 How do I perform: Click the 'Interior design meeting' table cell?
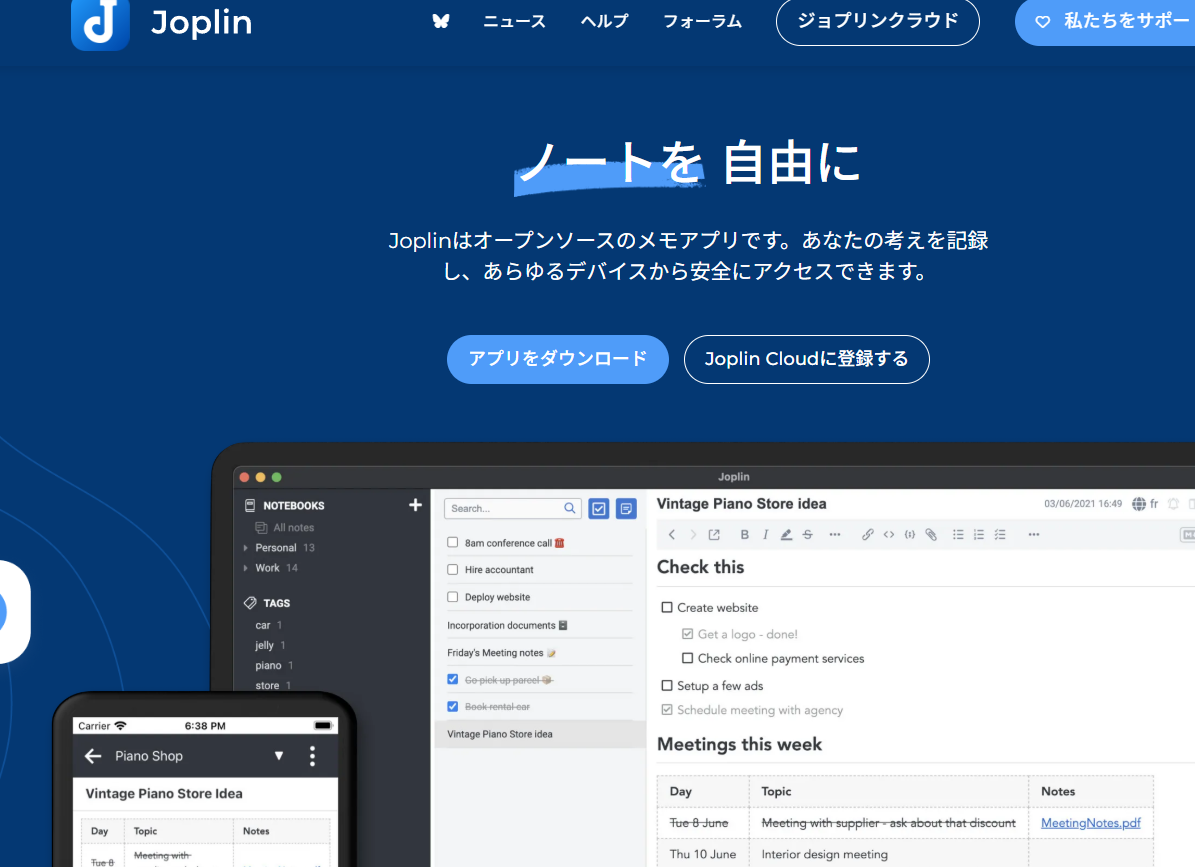click(889, 854)
